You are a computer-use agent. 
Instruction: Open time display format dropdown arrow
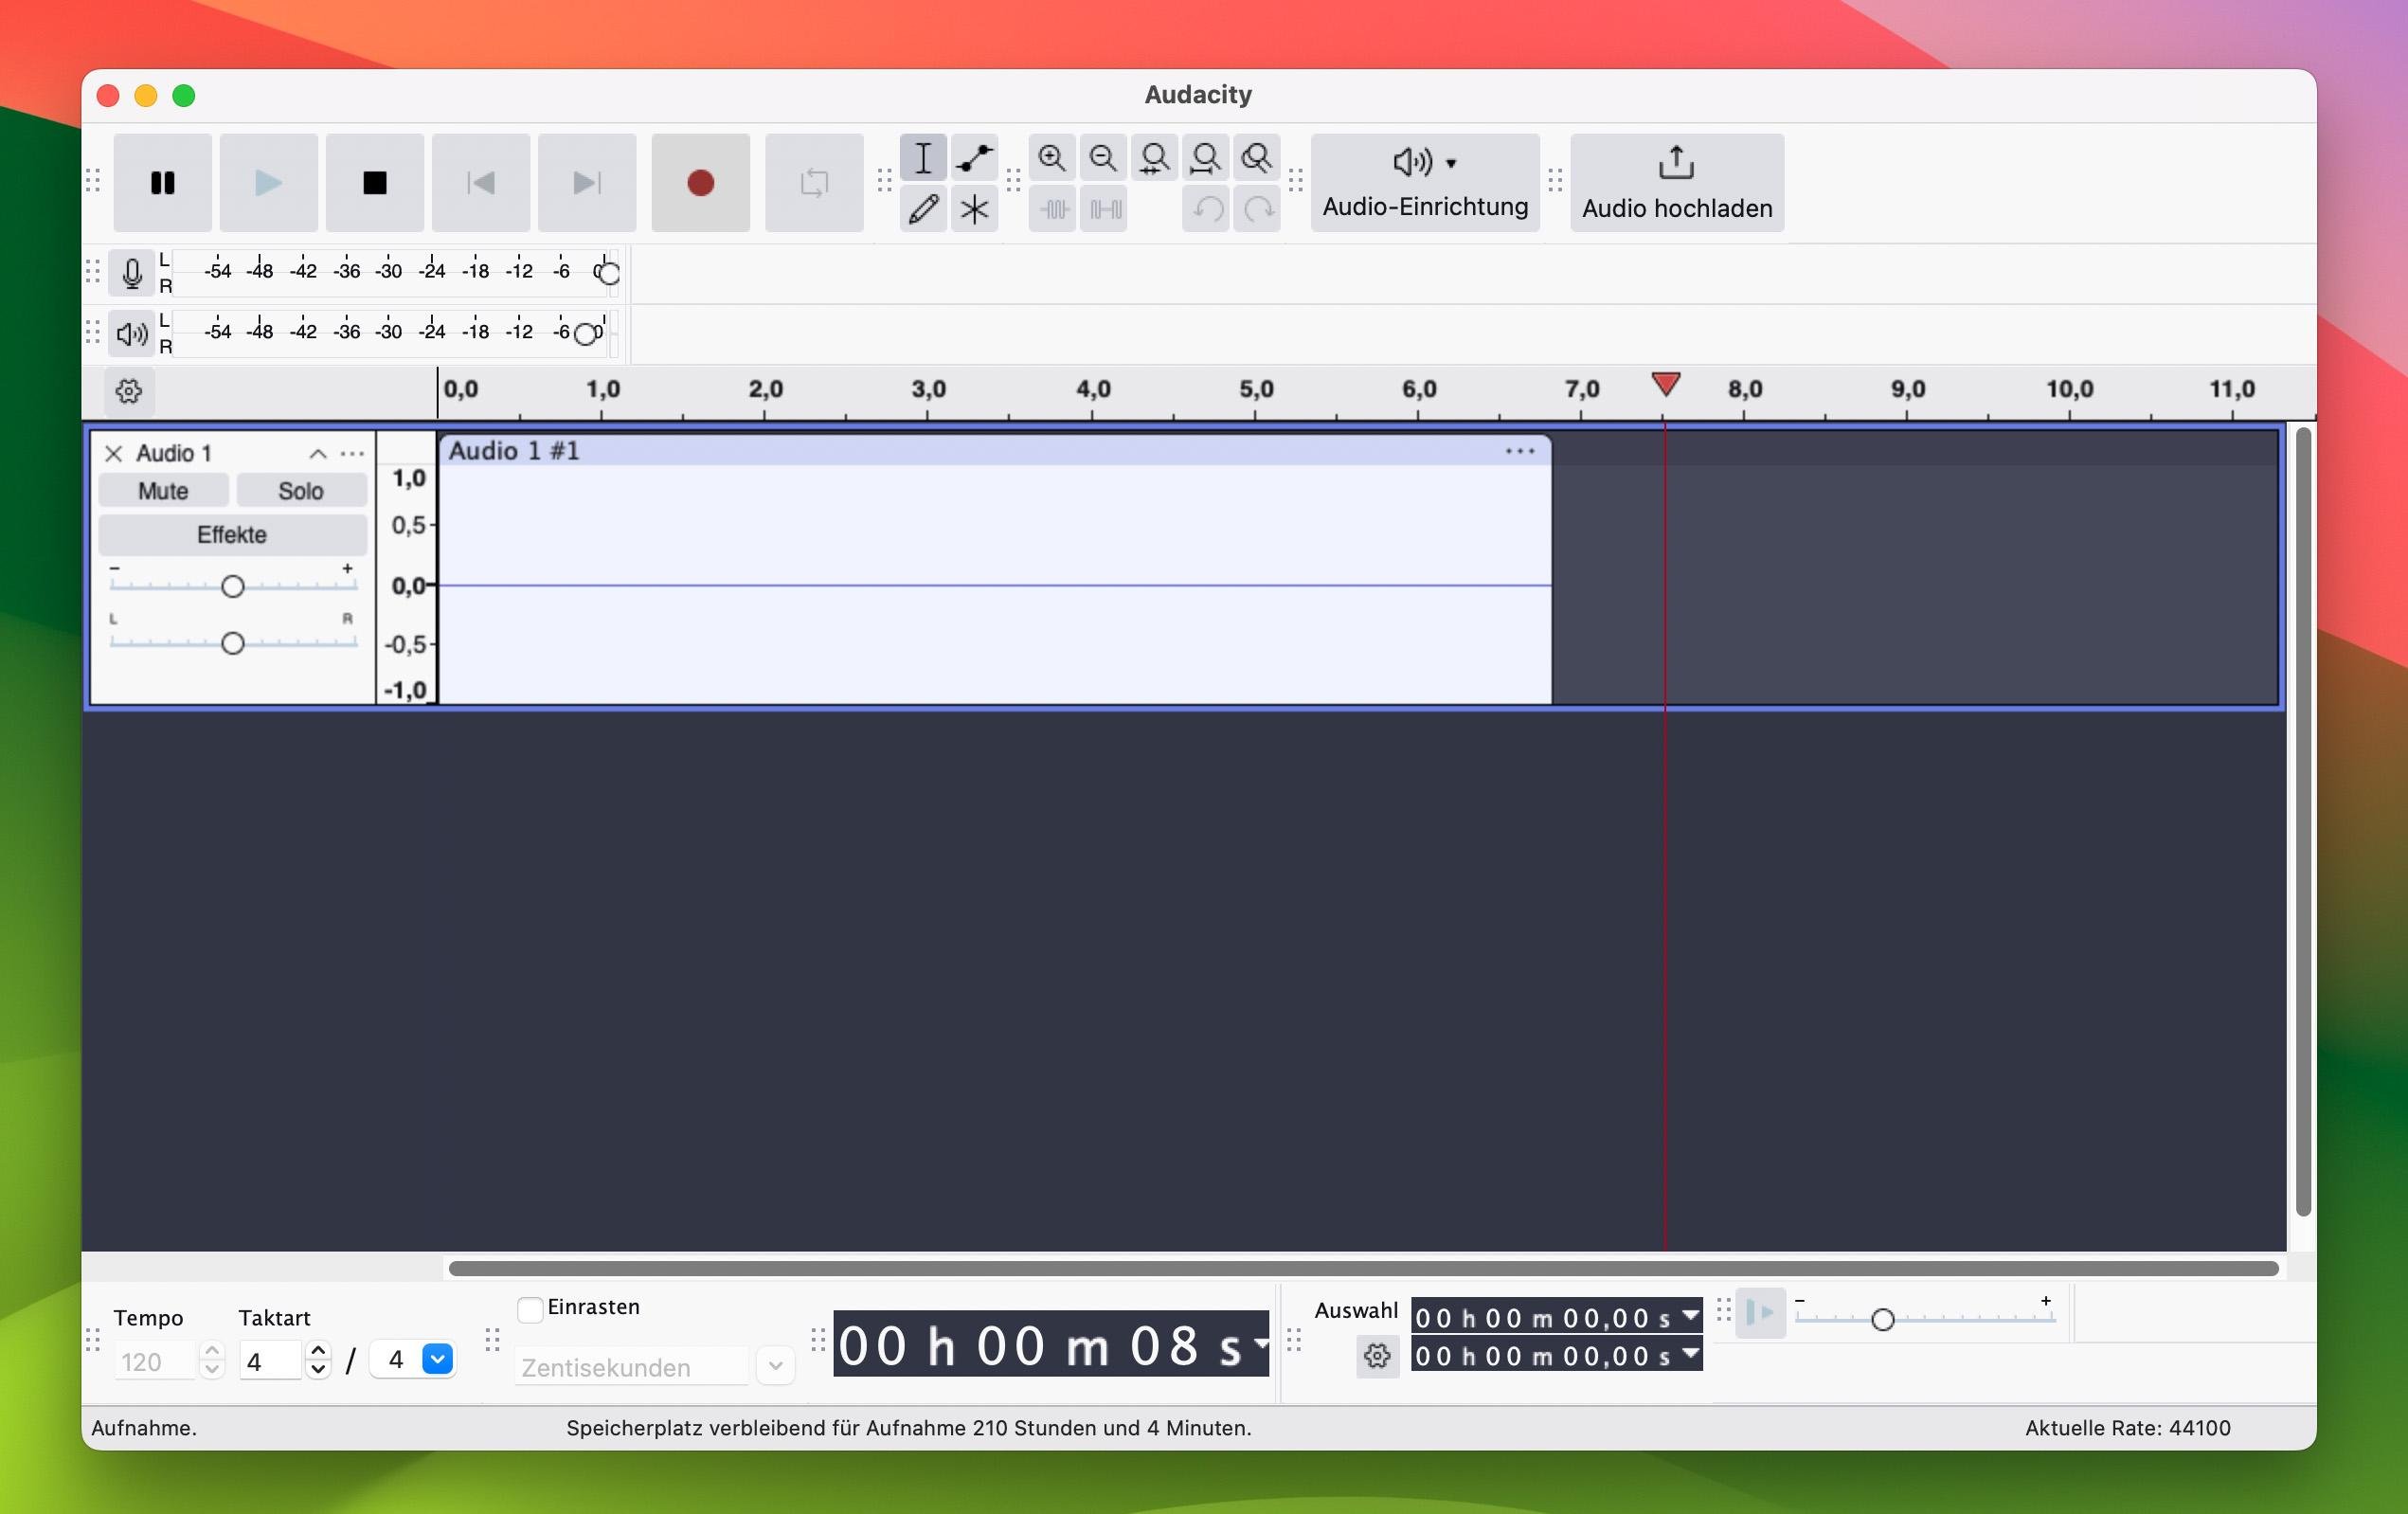click(1261, 1343)
